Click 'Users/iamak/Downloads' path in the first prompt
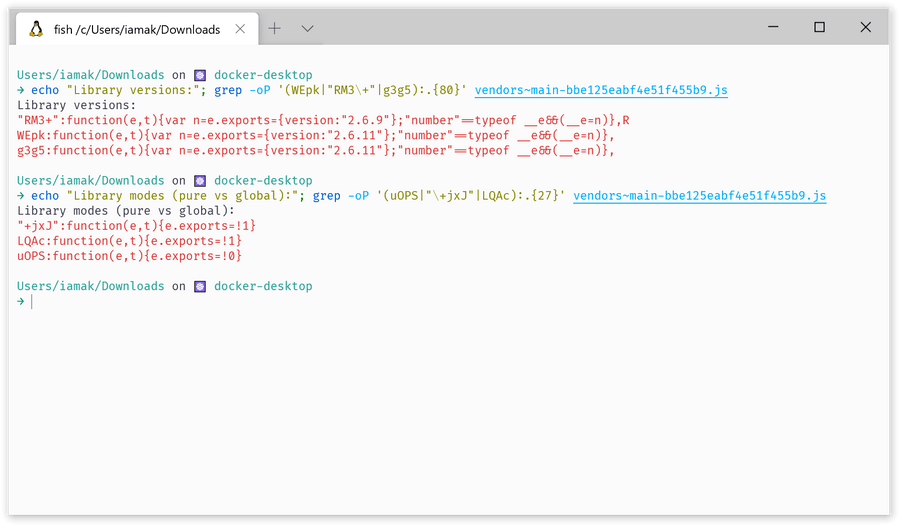Screen dimensions: 900x526 pyautogui.click(x=90, y=75)
